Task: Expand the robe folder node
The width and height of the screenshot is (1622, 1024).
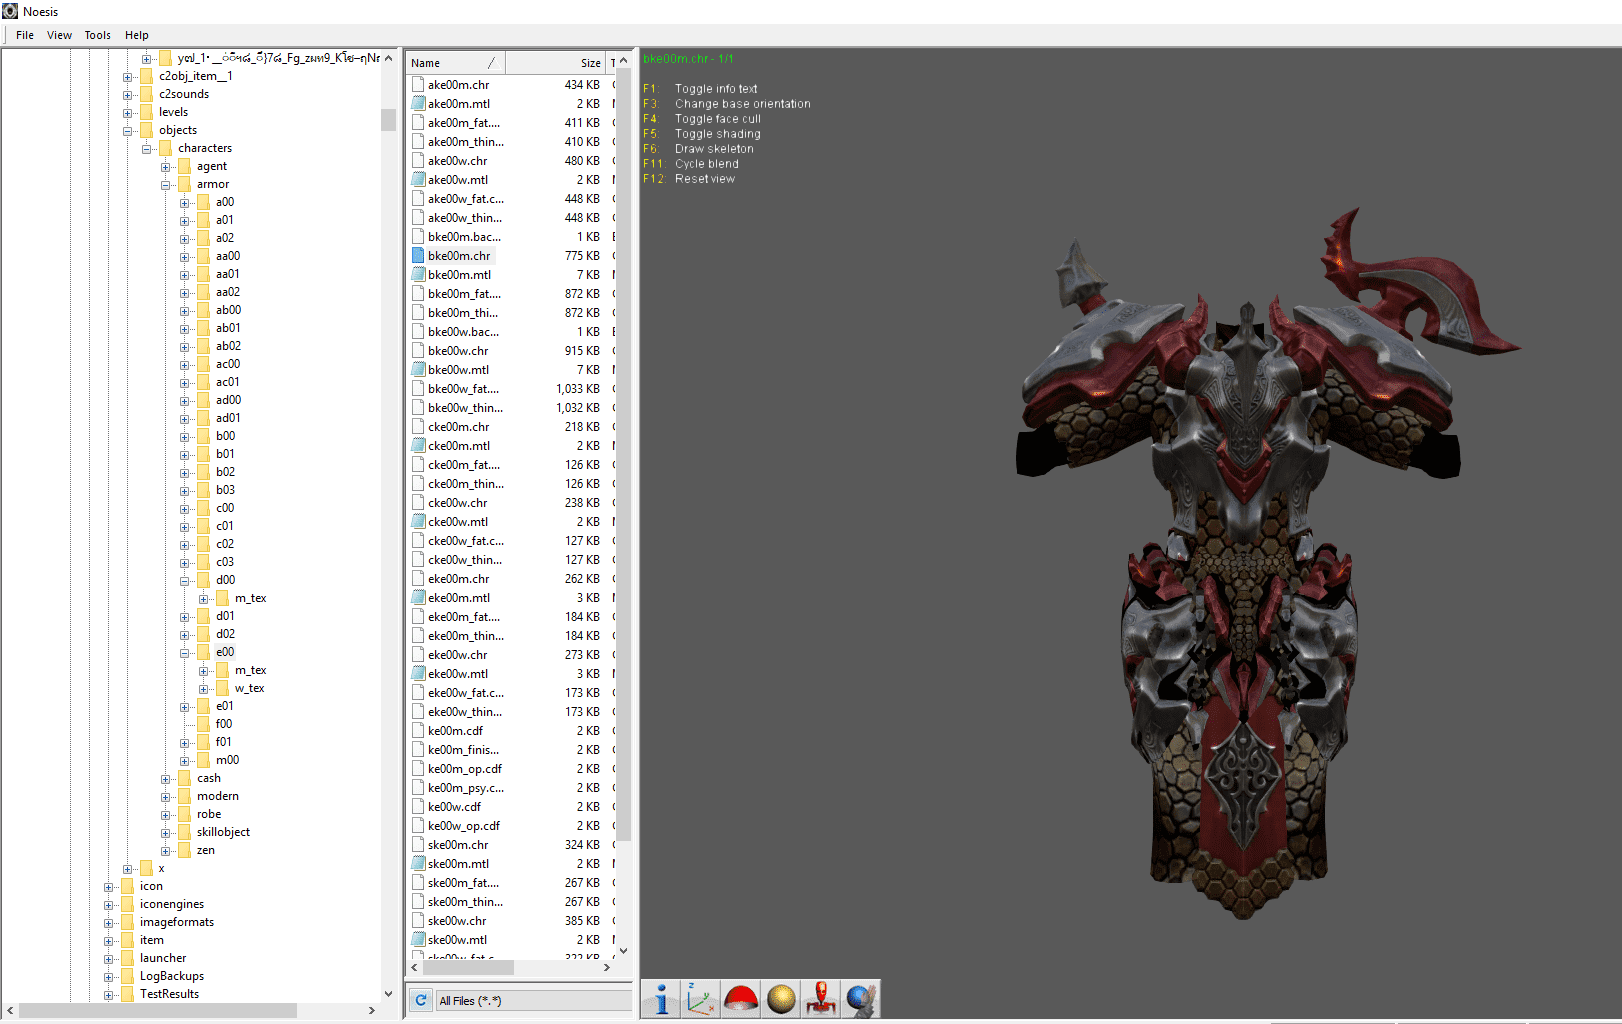Action: 165,815
